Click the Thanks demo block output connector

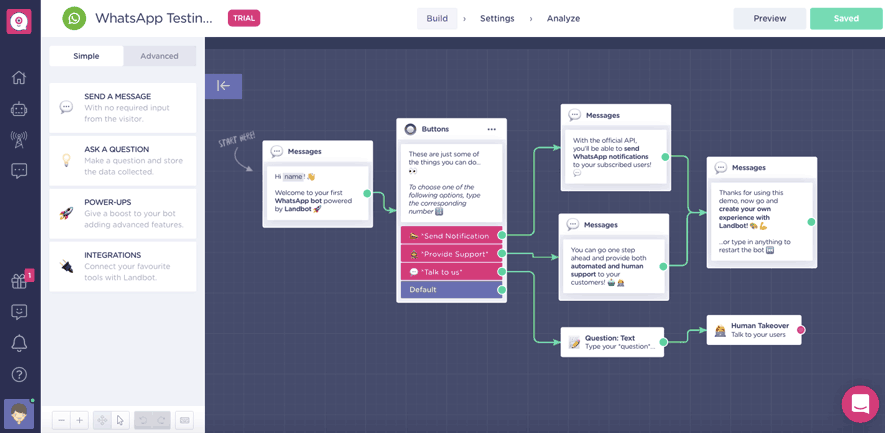coord(811,222)
